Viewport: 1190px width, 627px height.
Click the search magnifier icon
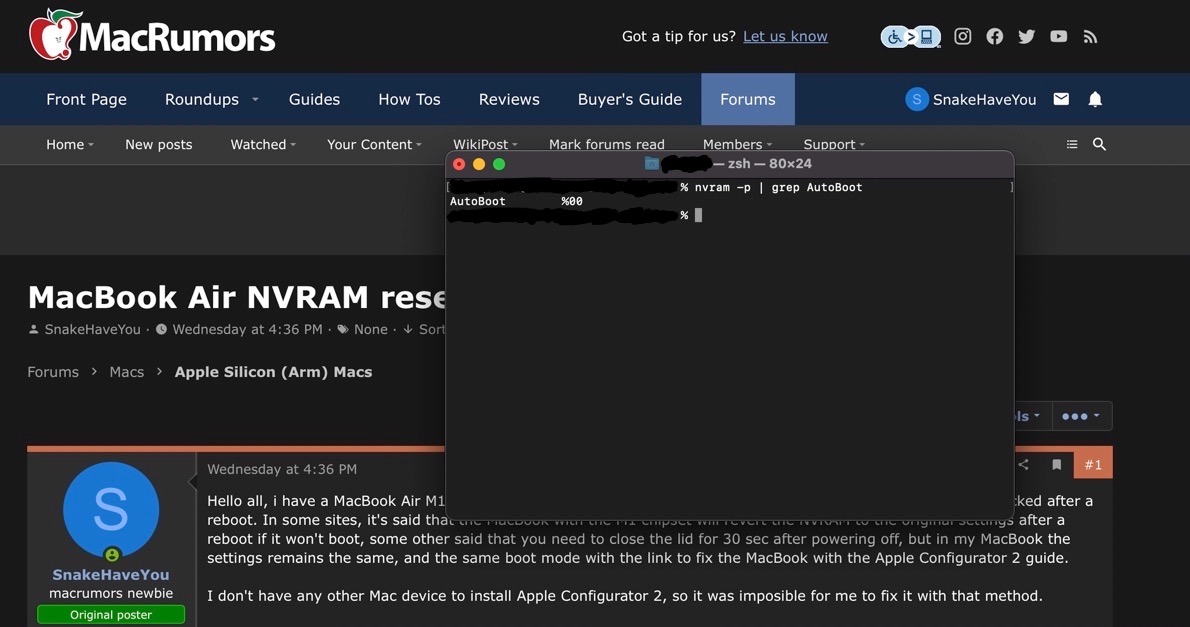point(1099,144)
